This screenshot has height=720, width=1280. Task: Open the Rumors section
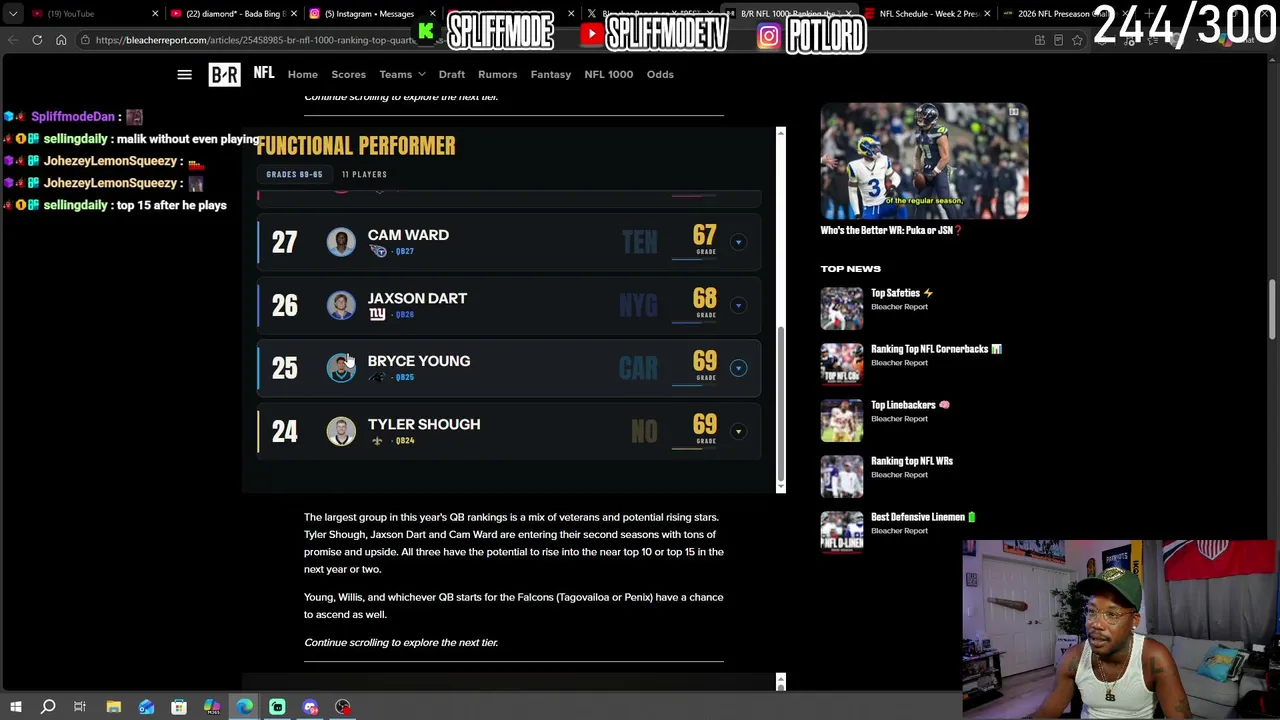(497, 74)
